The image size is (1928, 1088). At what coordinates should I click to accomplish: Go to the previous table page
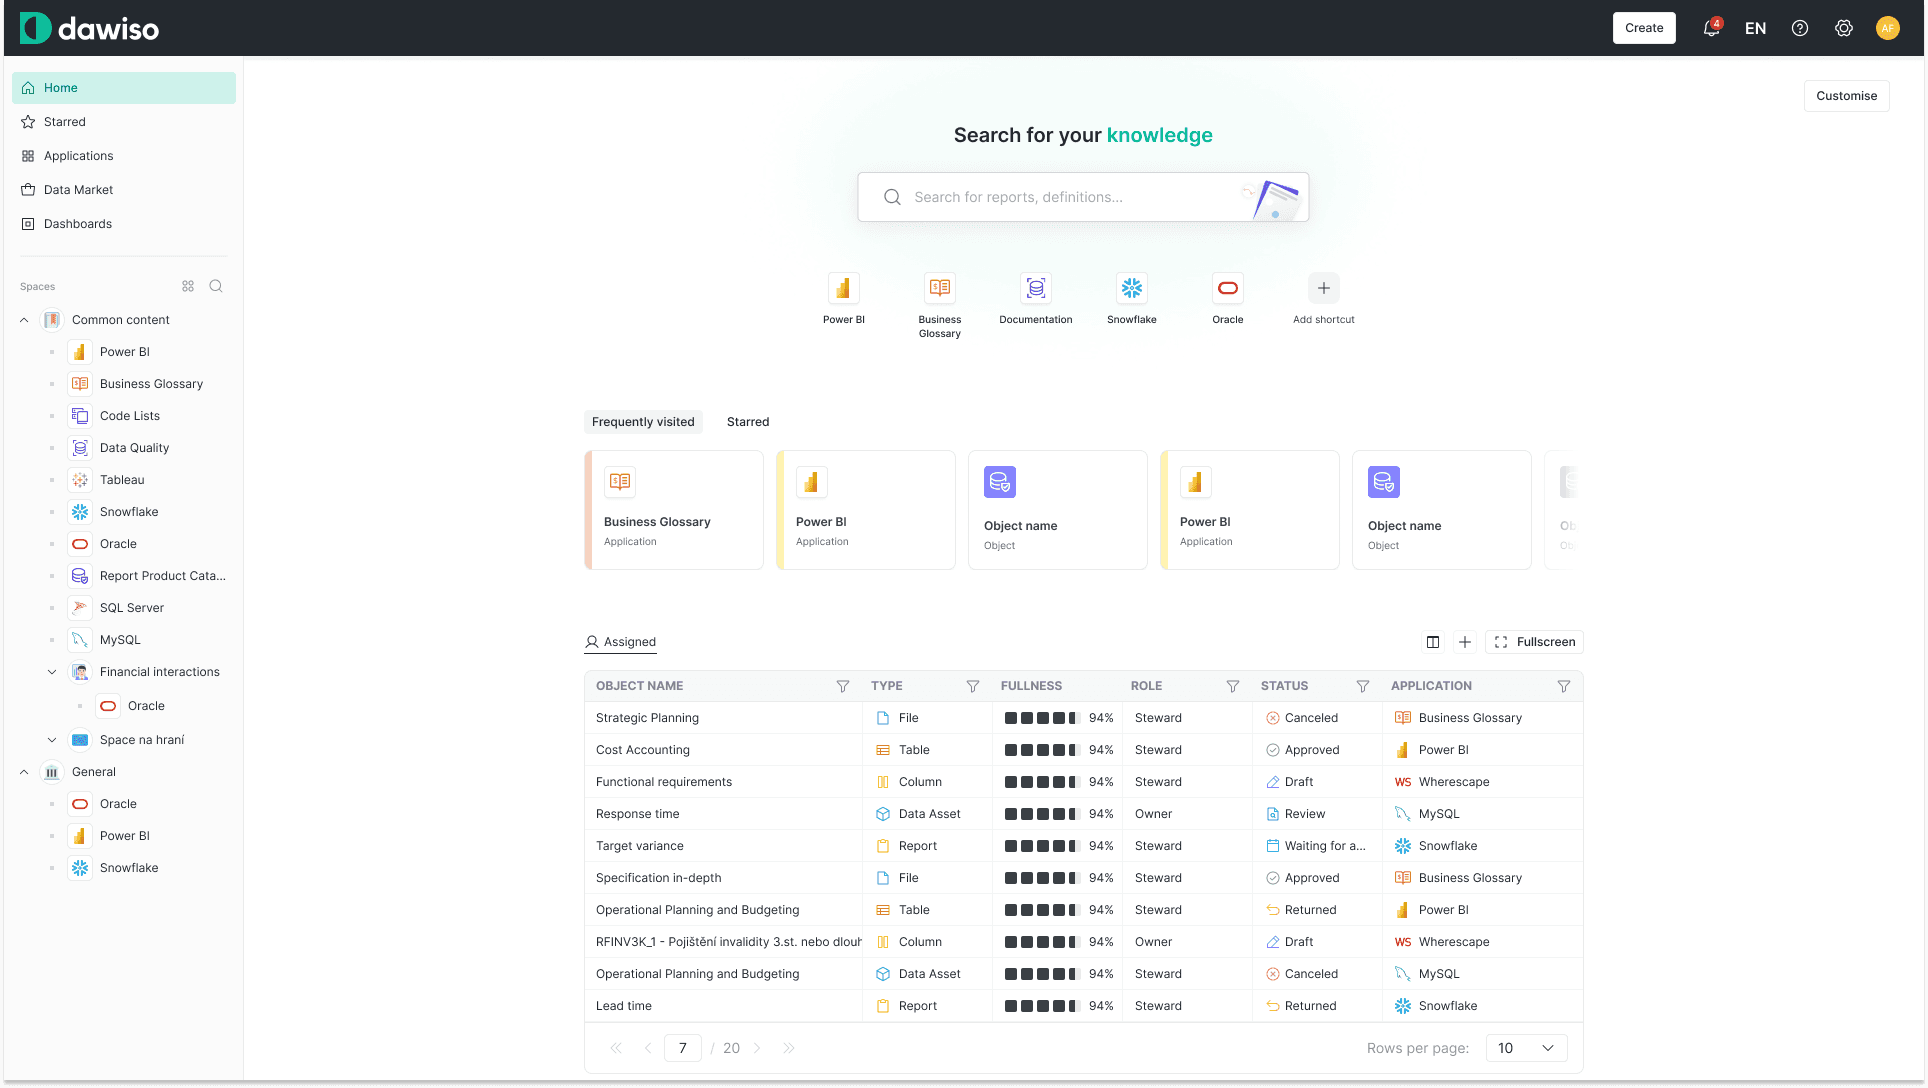648,1048
